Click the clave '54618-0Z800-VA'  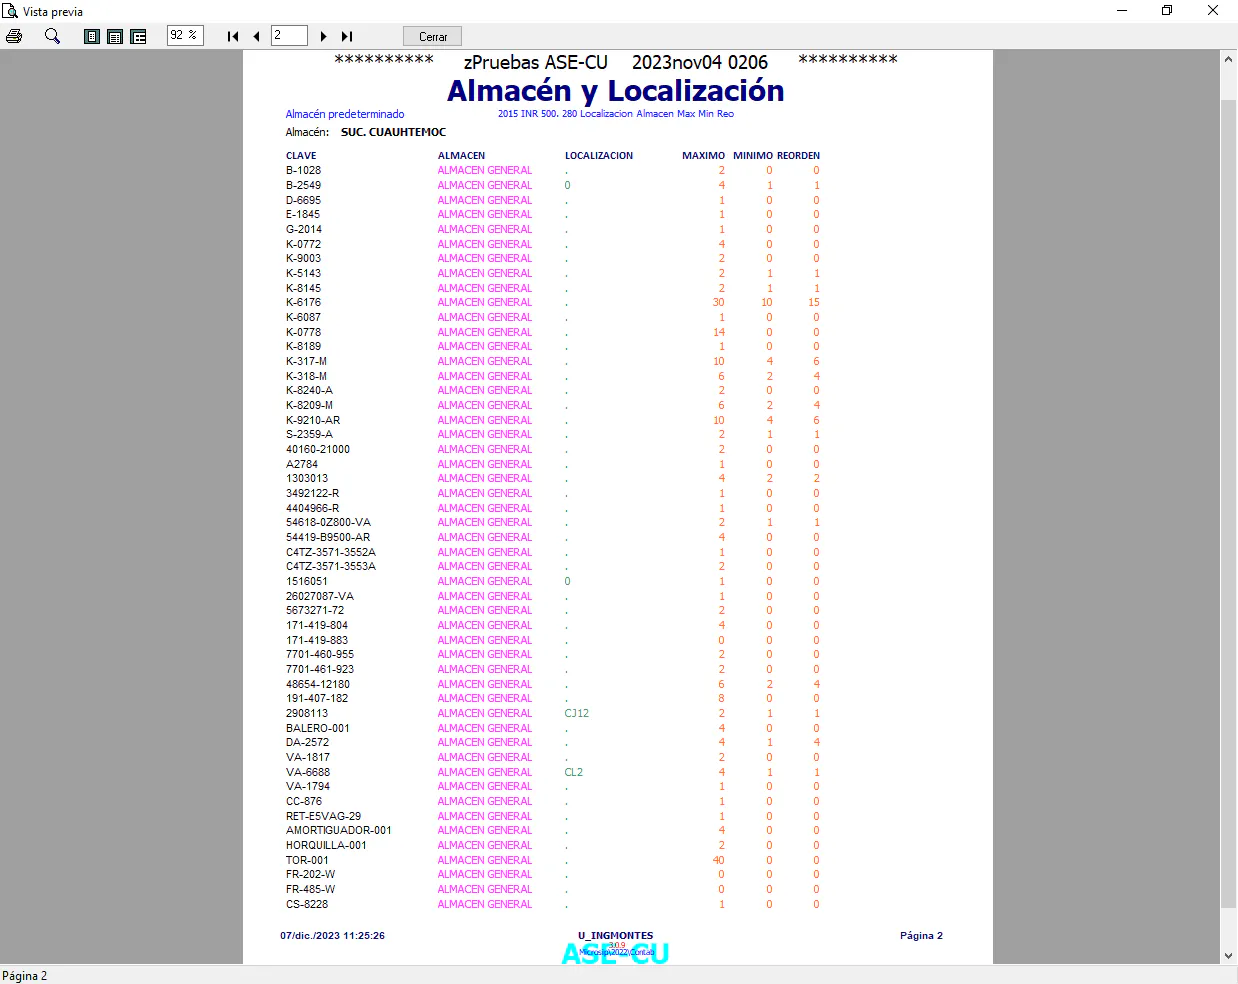tap(328, 522)
